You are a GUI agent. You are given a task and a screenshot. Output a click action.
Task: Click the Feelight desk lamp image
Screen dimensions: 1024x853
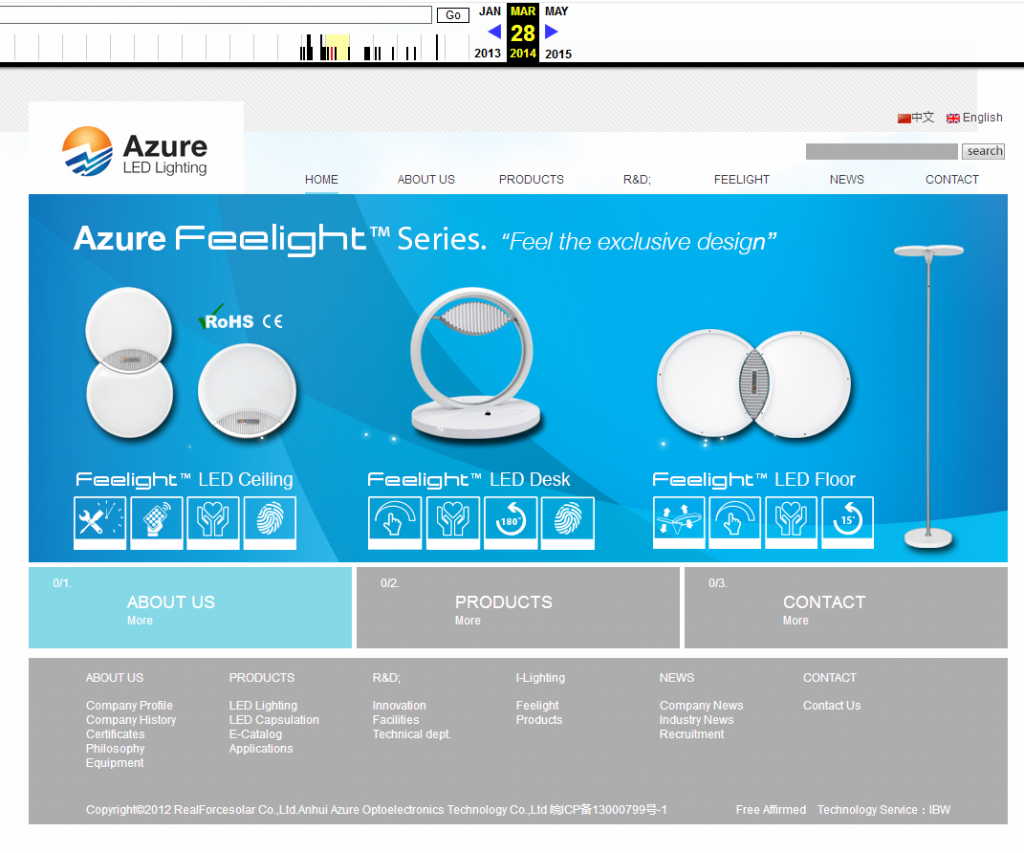pos(475,362)
